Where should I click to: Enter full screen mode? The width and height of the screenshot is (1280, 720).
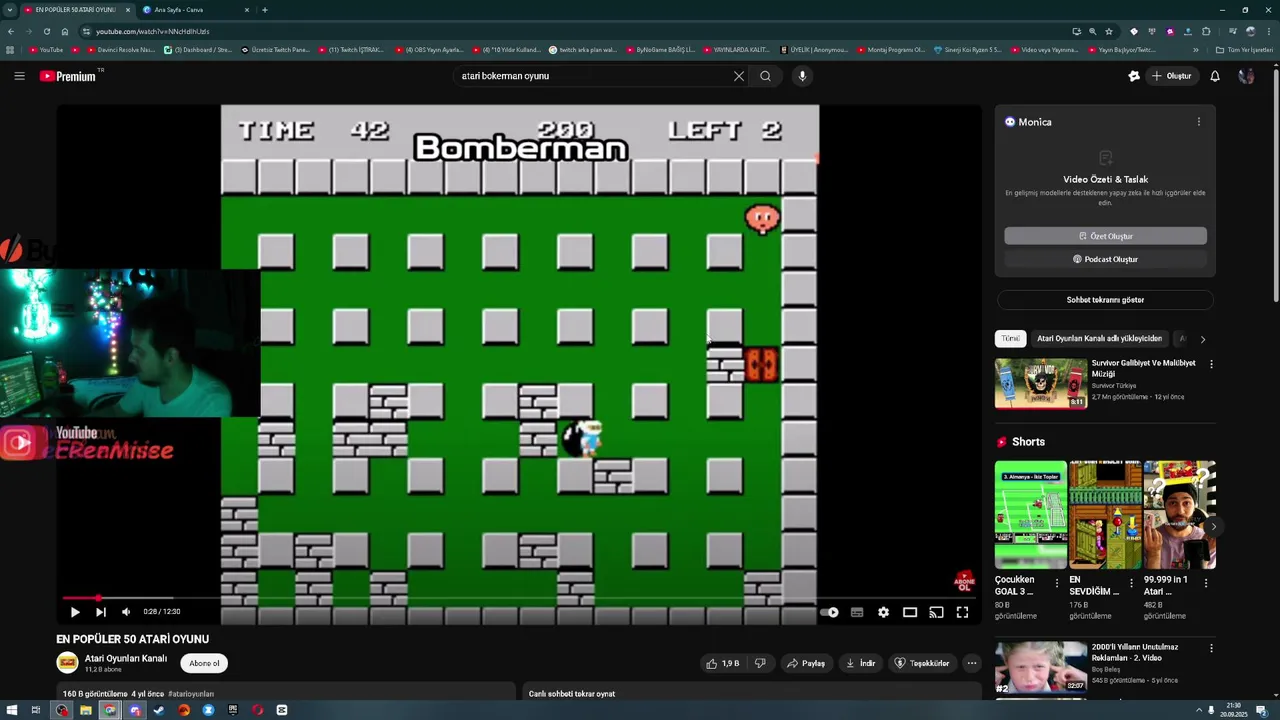(962, 612)
